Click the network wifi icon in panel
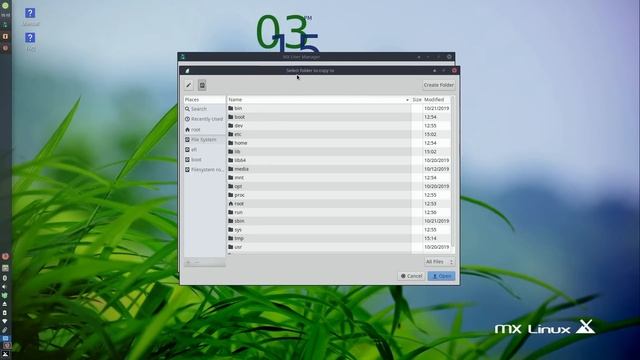This screenshot has height=360, width=640. pos(4,321)
